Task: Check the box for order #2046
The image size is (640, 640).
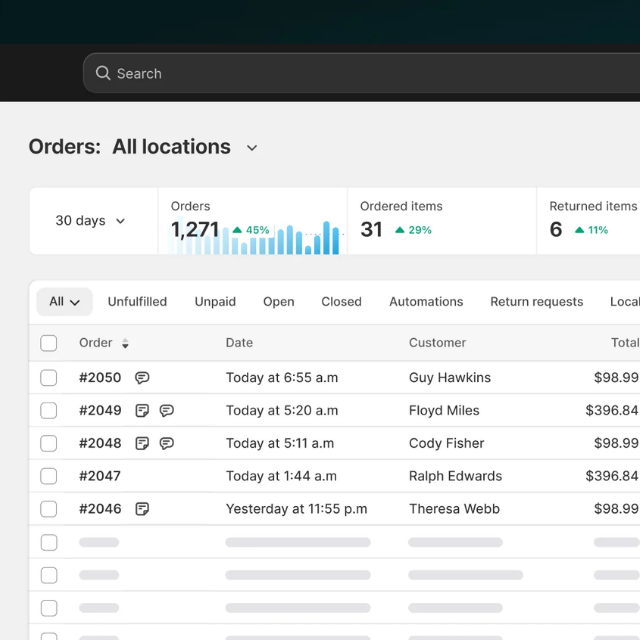Action: 49,509
